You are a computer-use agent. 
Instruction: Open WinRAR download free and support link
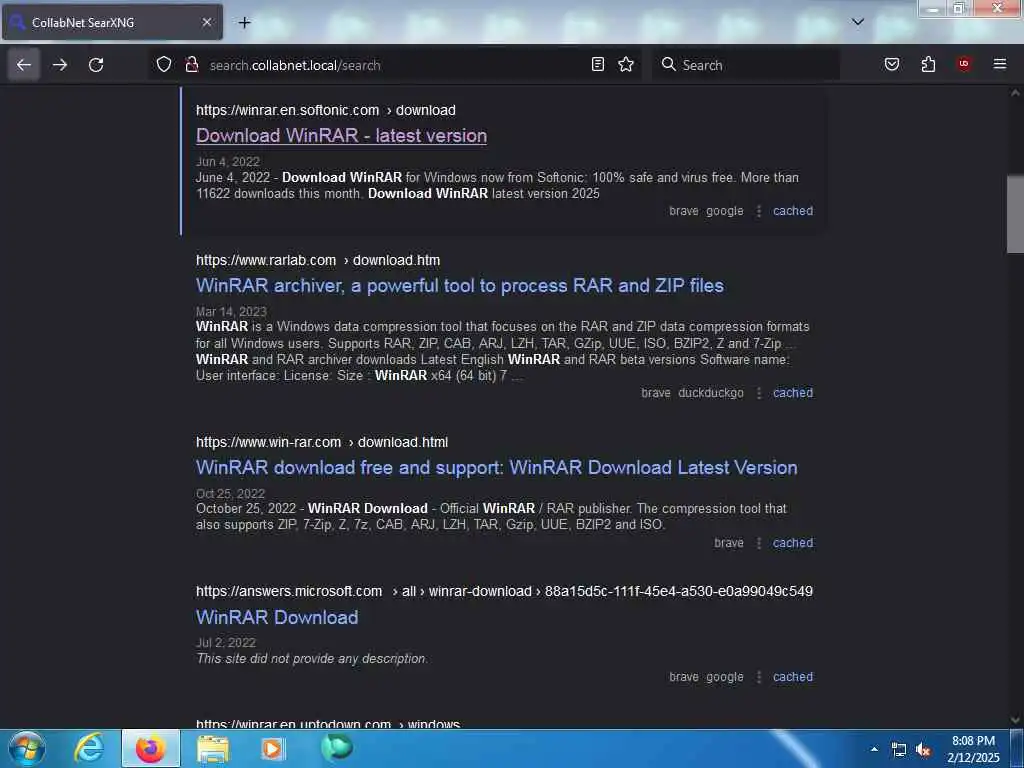point(497,468)
